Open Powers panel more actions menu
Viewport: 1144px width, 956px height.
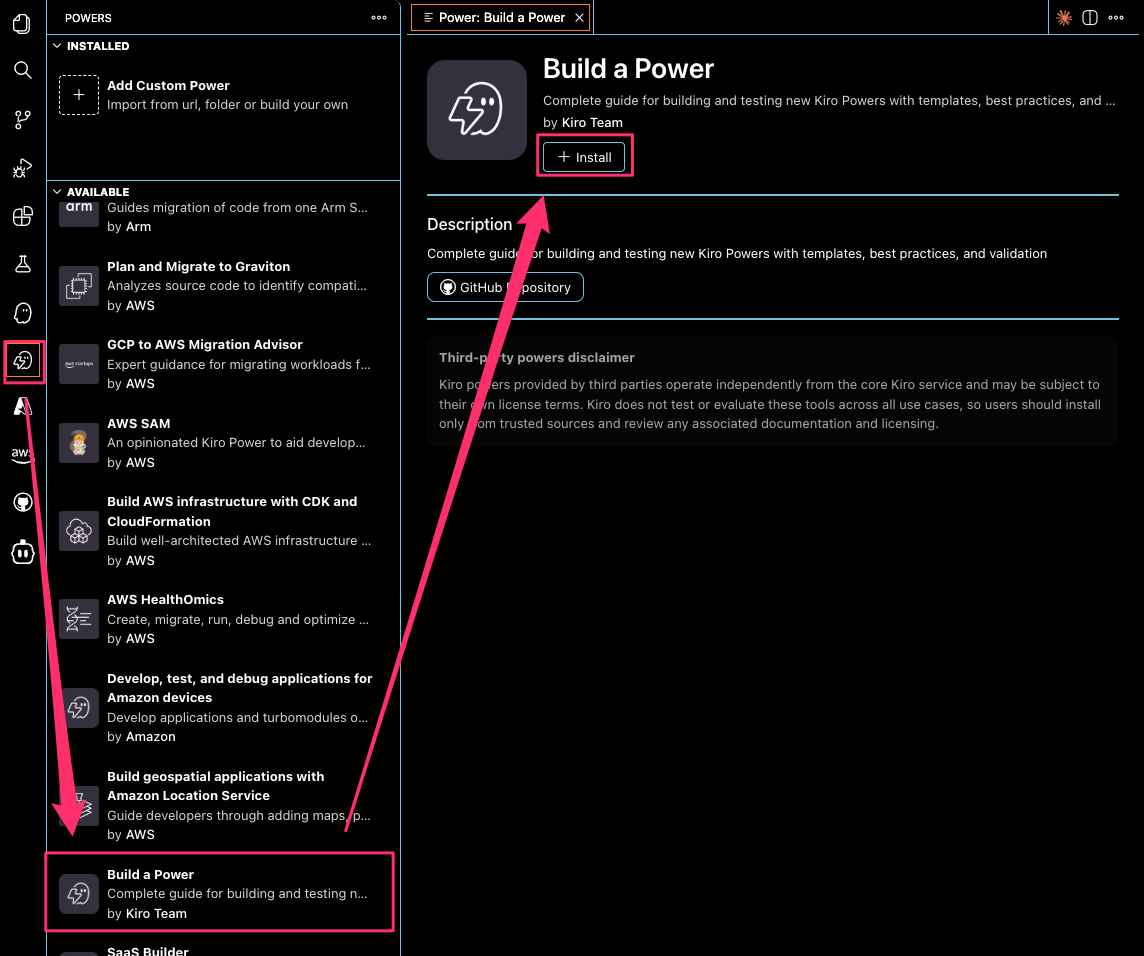click(x=379, y=17)
